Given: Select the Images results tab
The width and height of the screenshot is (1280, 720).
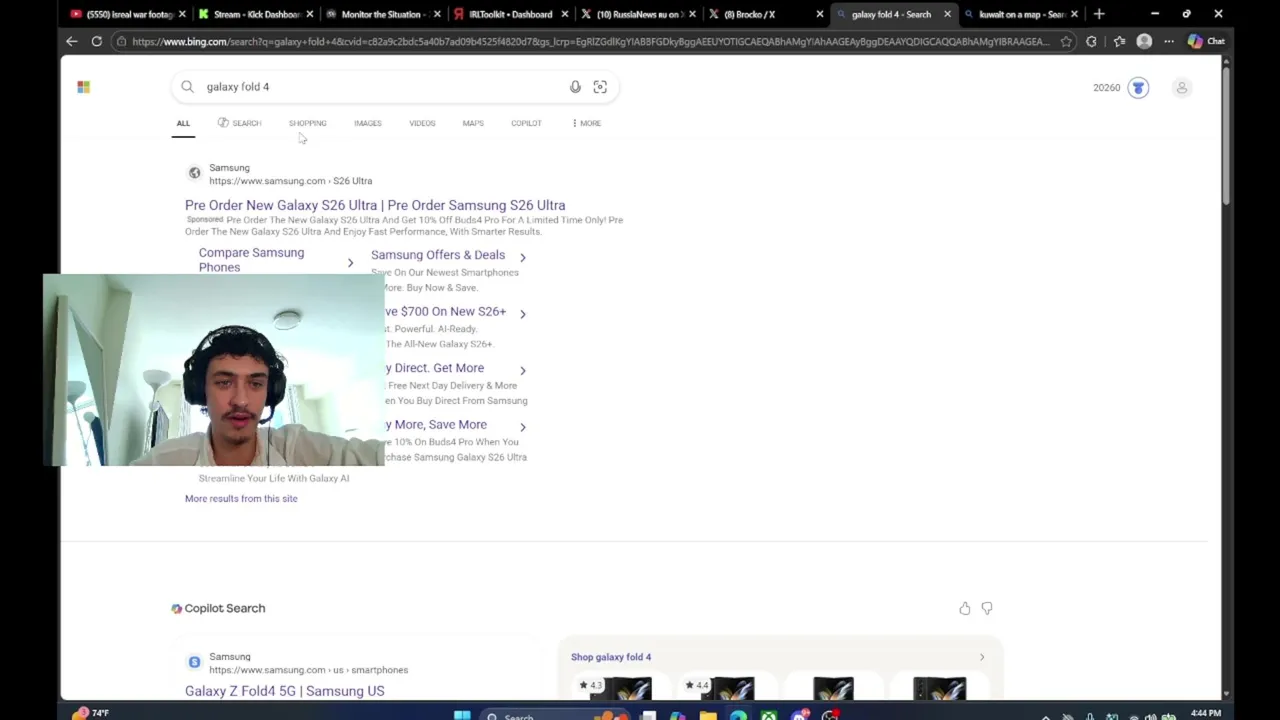Looking at the screenshot, I should (367, 123).
